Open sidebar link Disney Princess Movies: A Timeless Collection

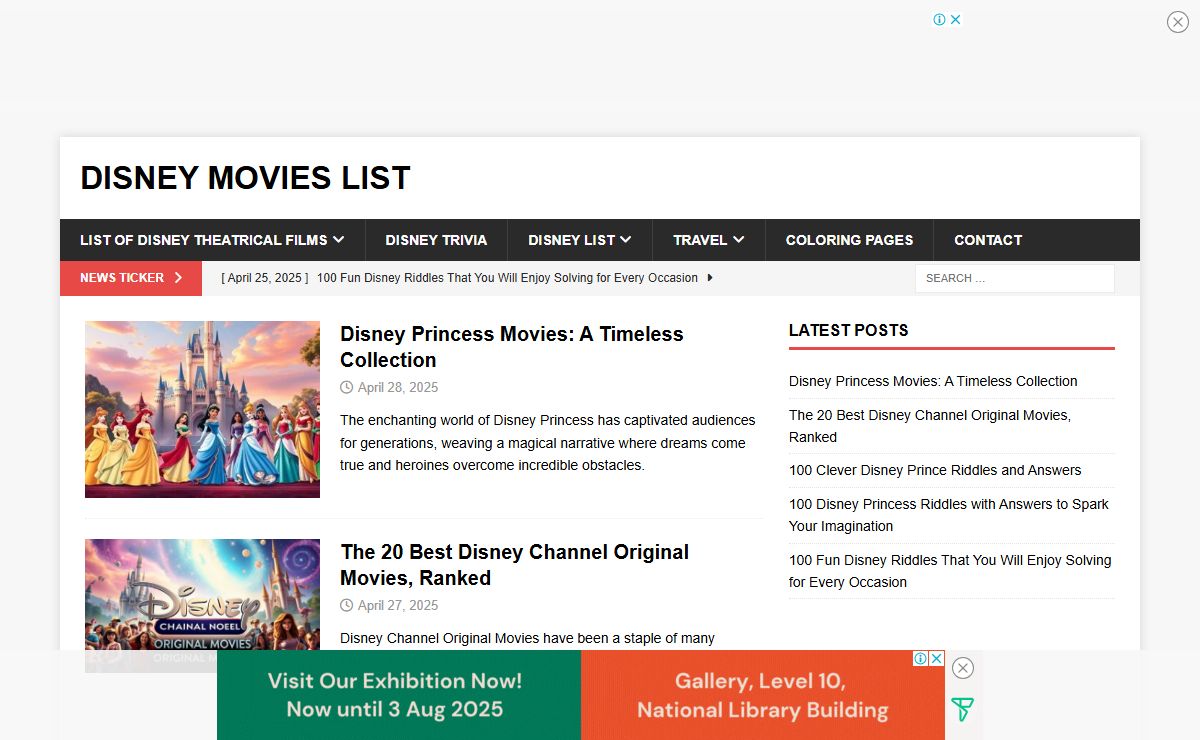pyautogui.click(x=933, y=381)
